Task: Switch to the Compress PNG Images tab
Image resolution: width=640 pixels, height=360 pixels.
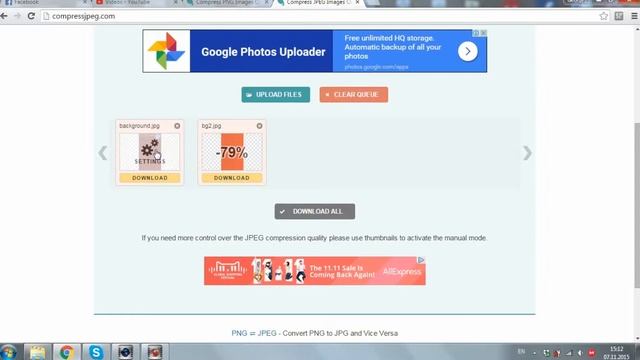Action: tap(227, 2)
